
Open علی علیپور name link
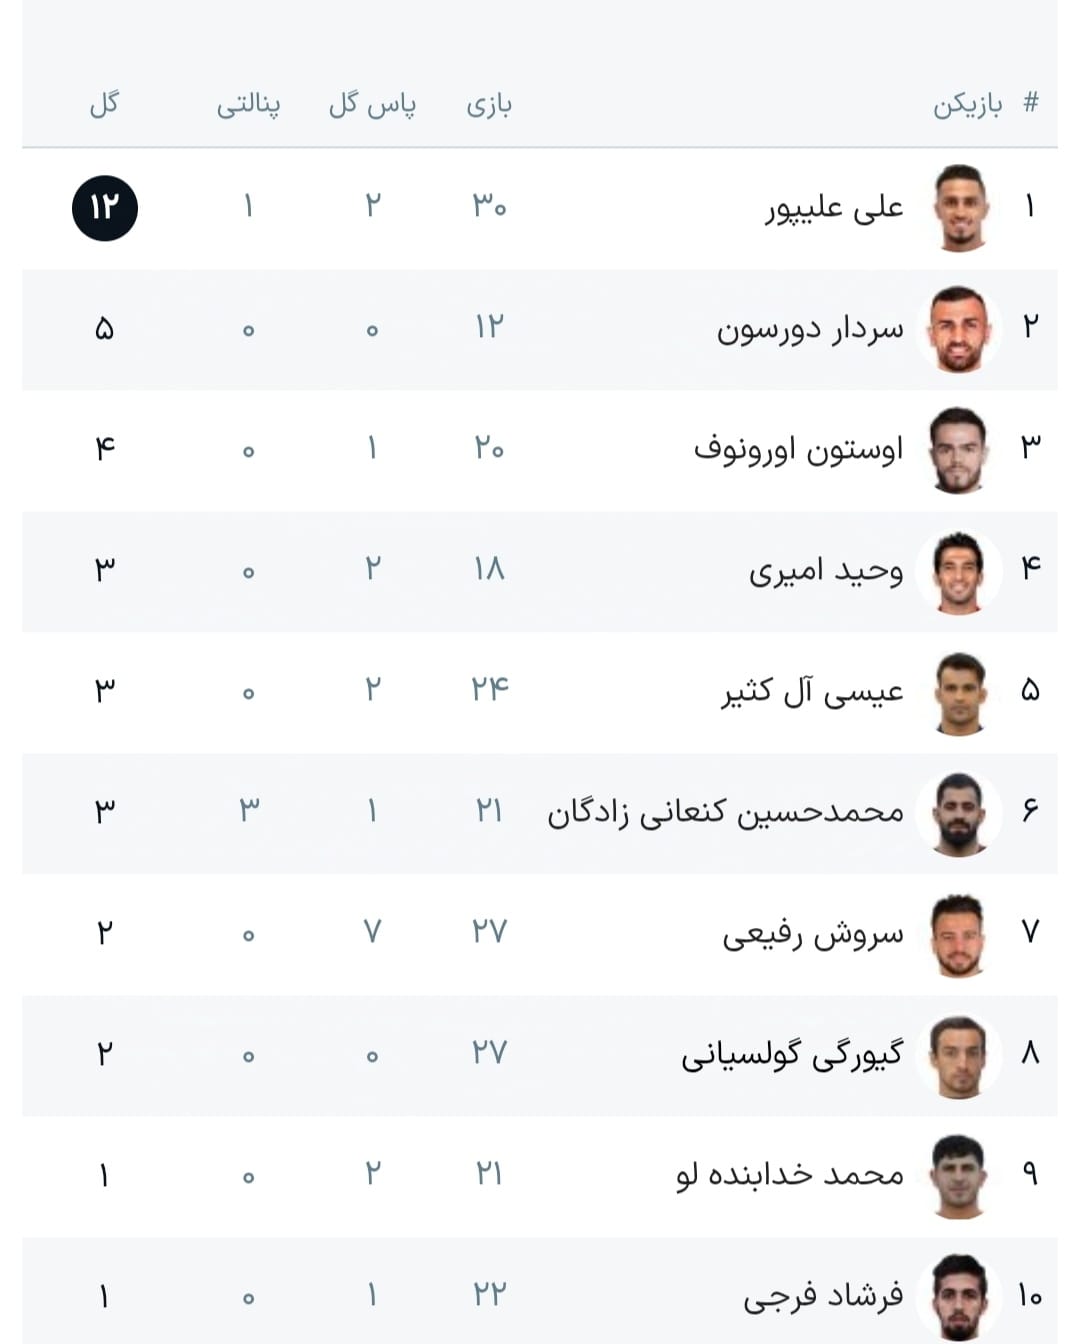(835, 208)
